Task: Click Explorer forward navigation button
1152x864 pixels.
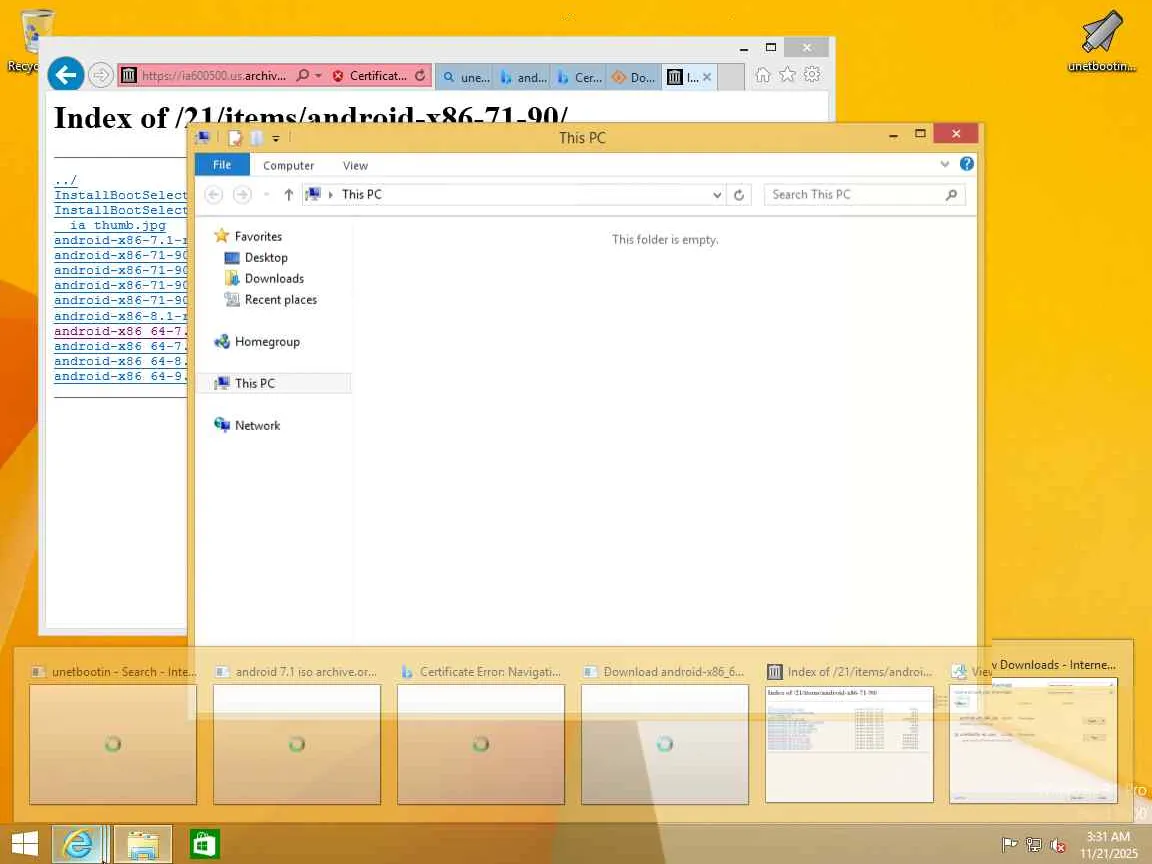Action: [x=242, y=195]
